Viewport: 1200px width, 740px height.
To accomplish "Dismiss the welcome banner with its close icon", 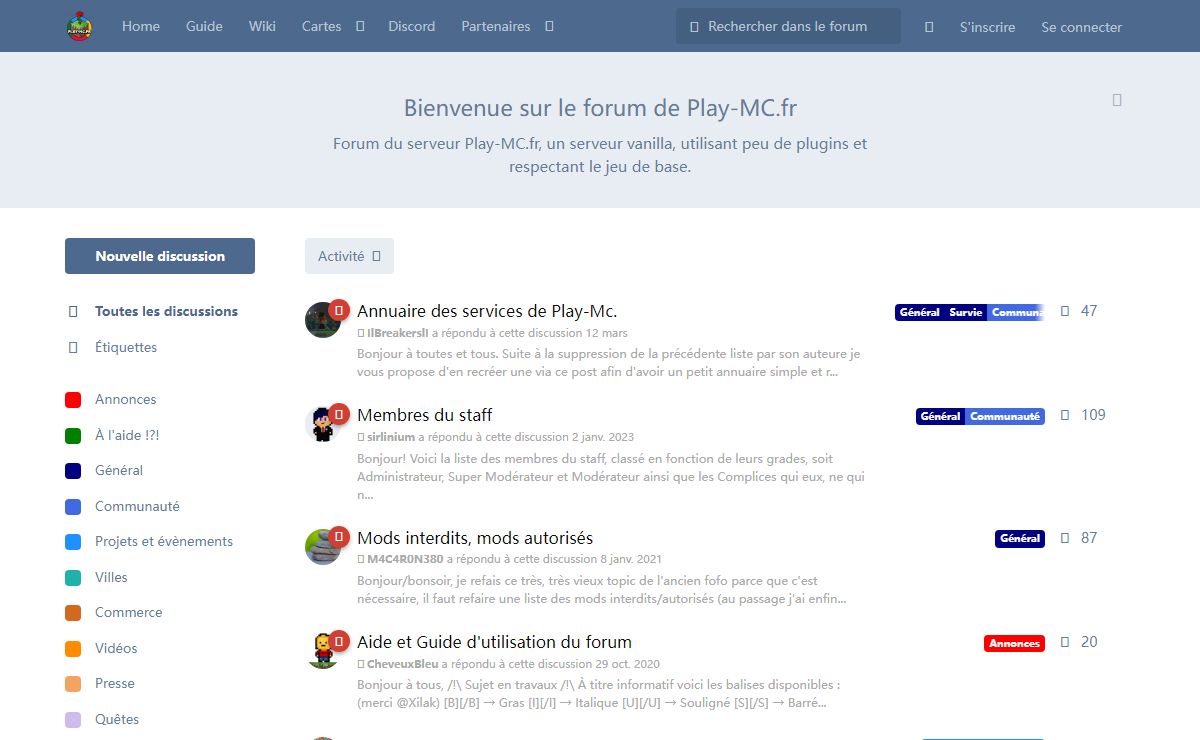I will [1117, 100].
